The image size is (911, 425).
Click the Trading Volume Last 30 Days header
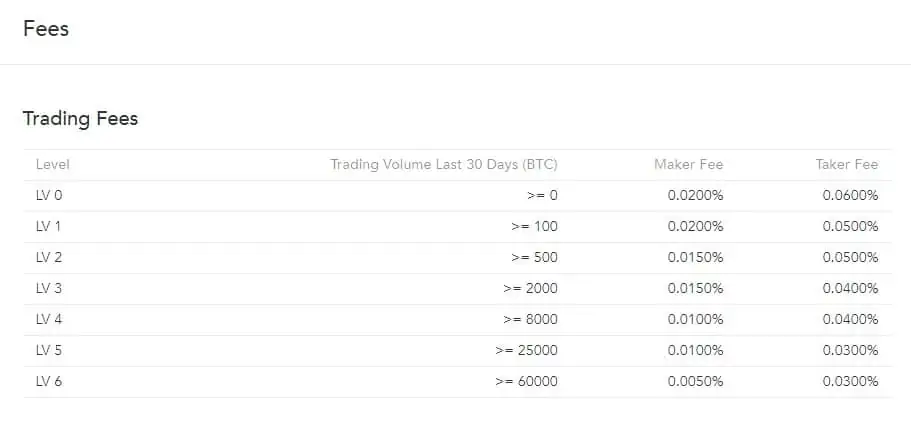(x=444, y=164)
